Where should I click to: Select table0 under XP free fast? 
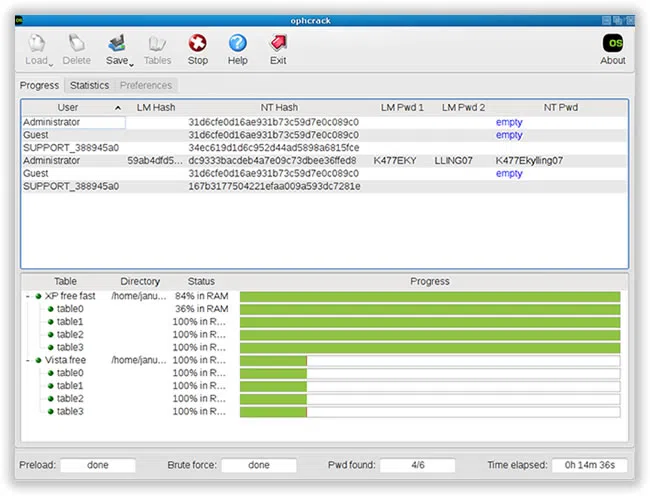tap(70, 310)
